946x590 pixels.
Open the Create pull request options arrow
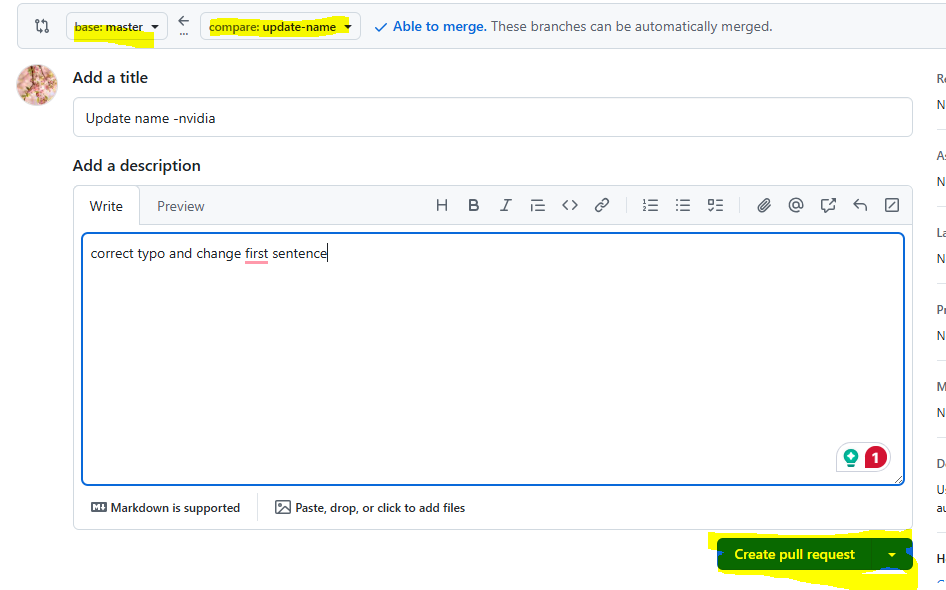pos(893,554)
